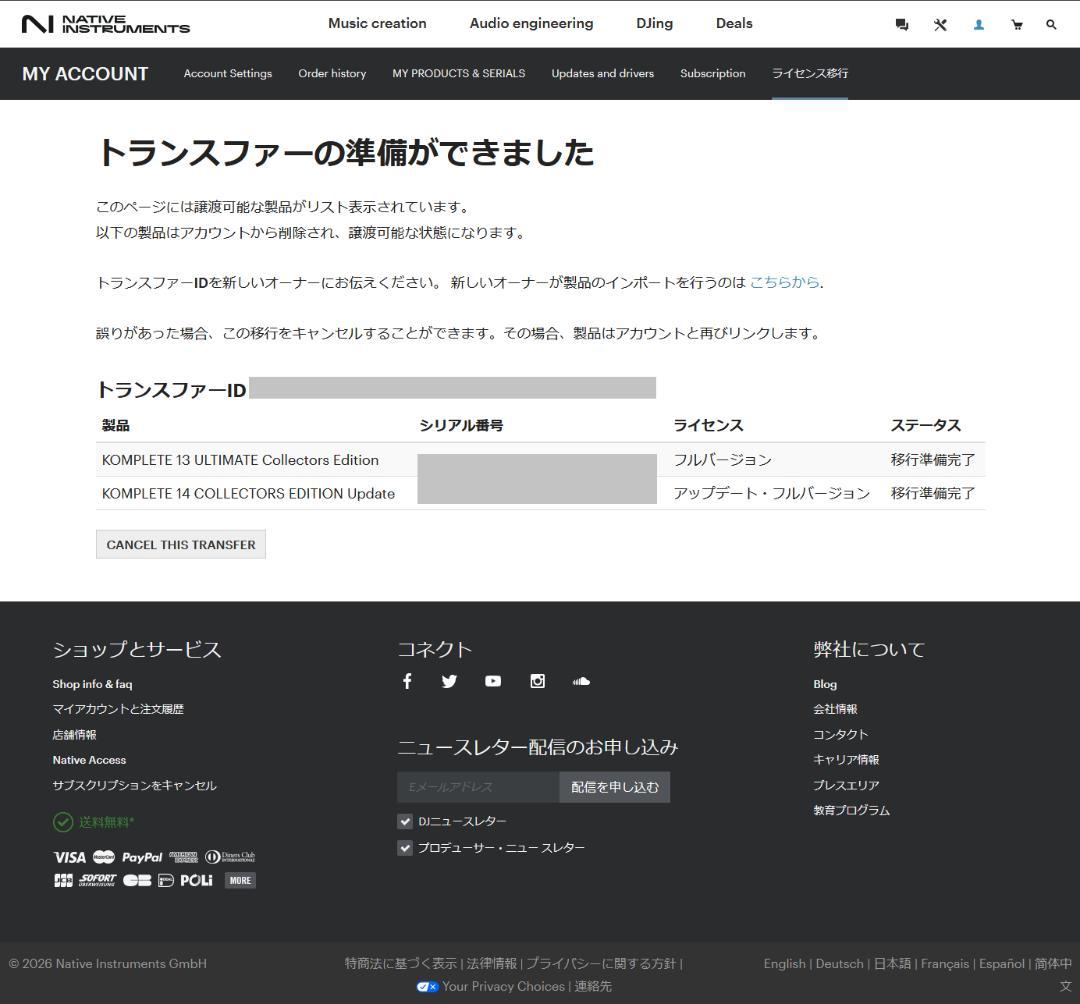The height and width of the screenshot is (1004, 1080).
Task: Click the 配信を申し込む newsletter button
Action: 613,787
